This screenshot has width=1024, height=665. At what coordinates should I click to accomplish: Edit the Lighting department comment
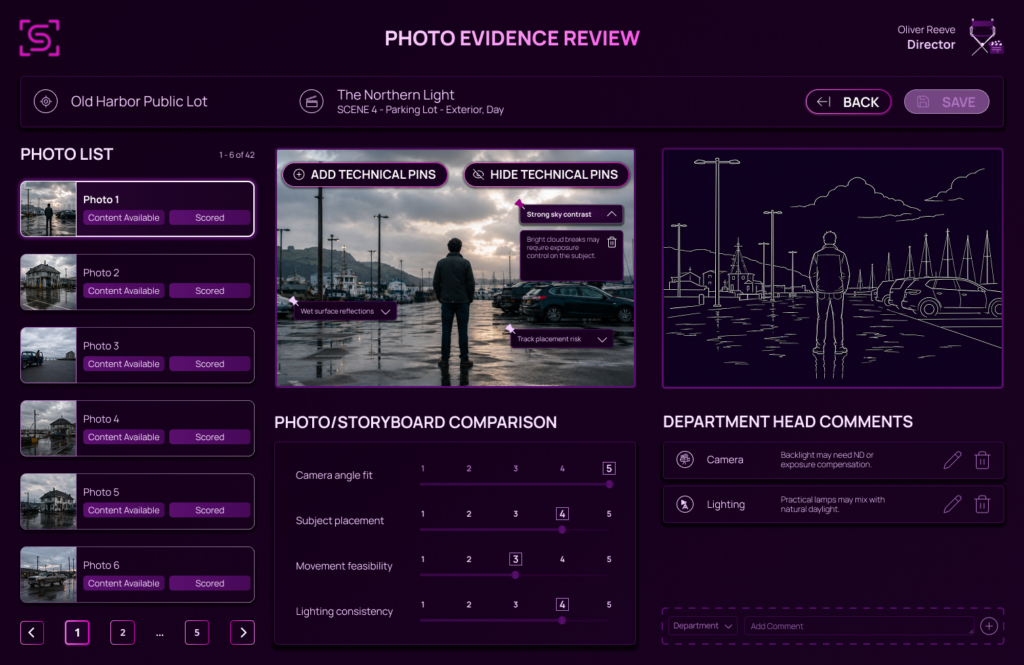click(x=952, y=504)
